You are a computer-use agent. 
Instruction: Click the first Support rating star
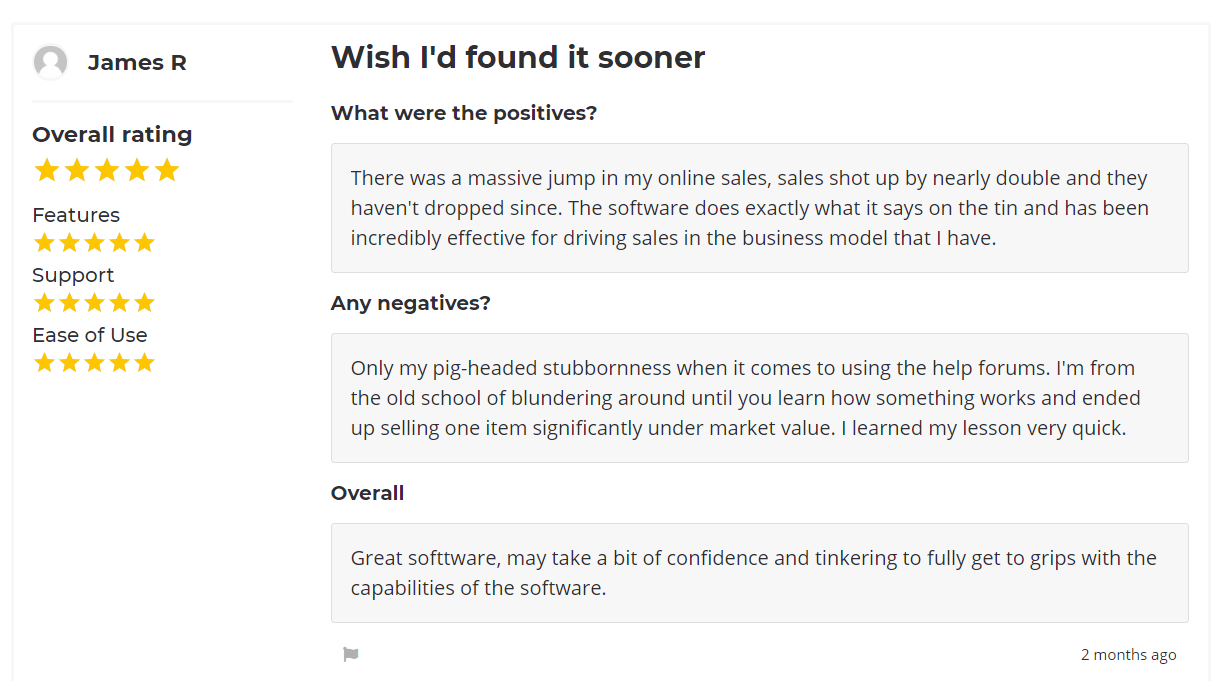44,302
